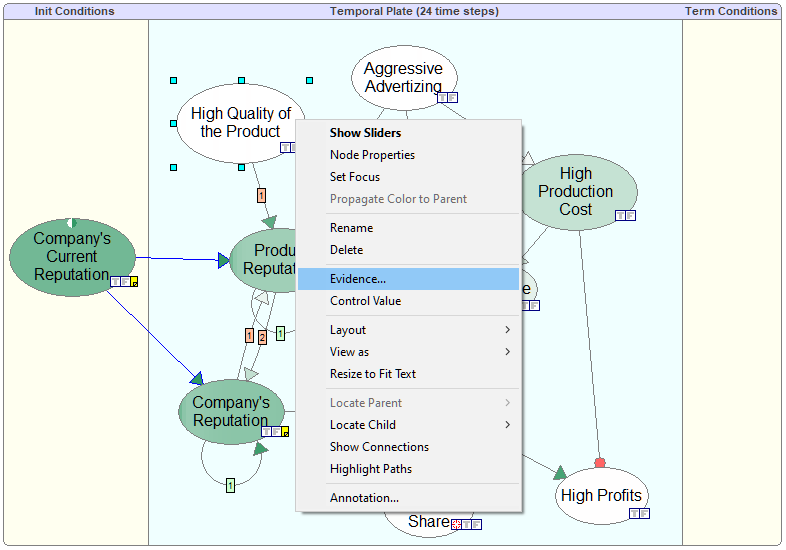
Task: Click the red target icon beside Share node
Action: [x=456, y=524]
